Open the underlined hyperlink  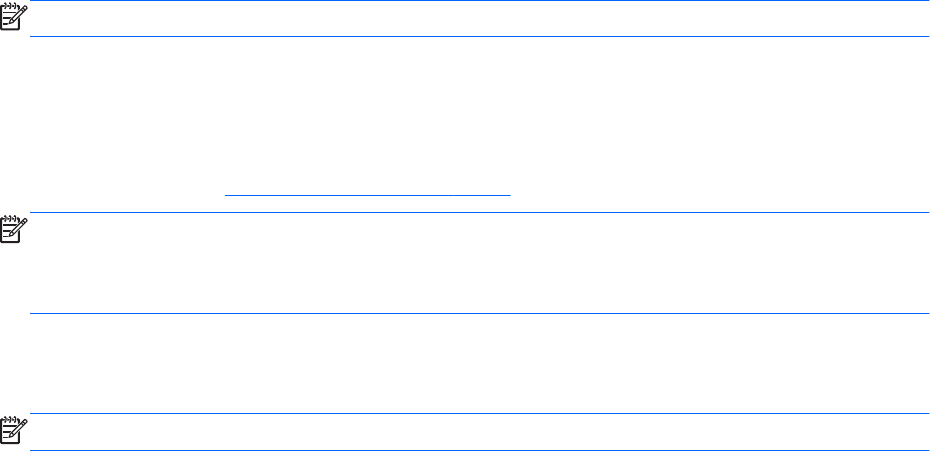click(x=367, y=195)
